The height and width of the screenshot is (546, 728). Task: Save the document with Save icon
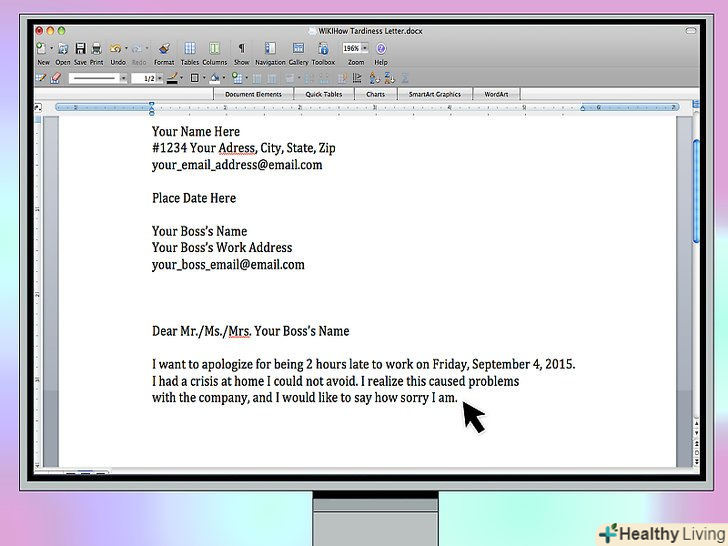79,48
